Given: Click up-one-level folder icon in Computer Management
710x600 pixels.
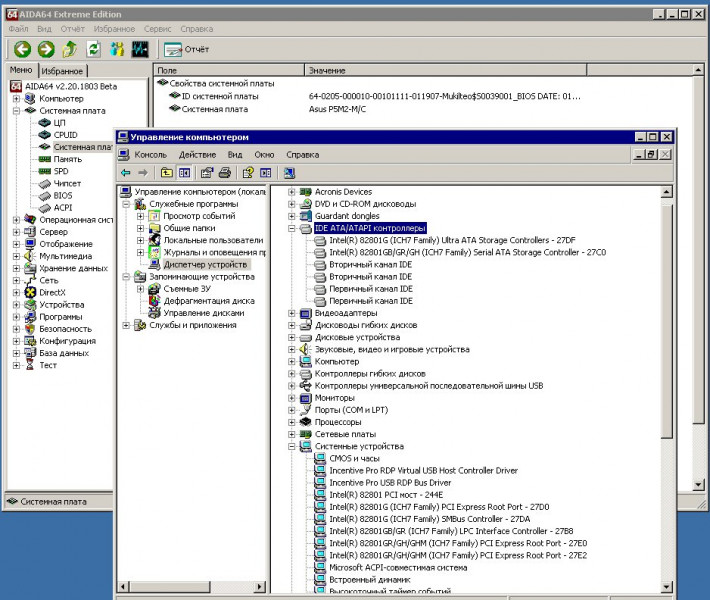Looking at the screenshot, I should (x=167, y=173).
